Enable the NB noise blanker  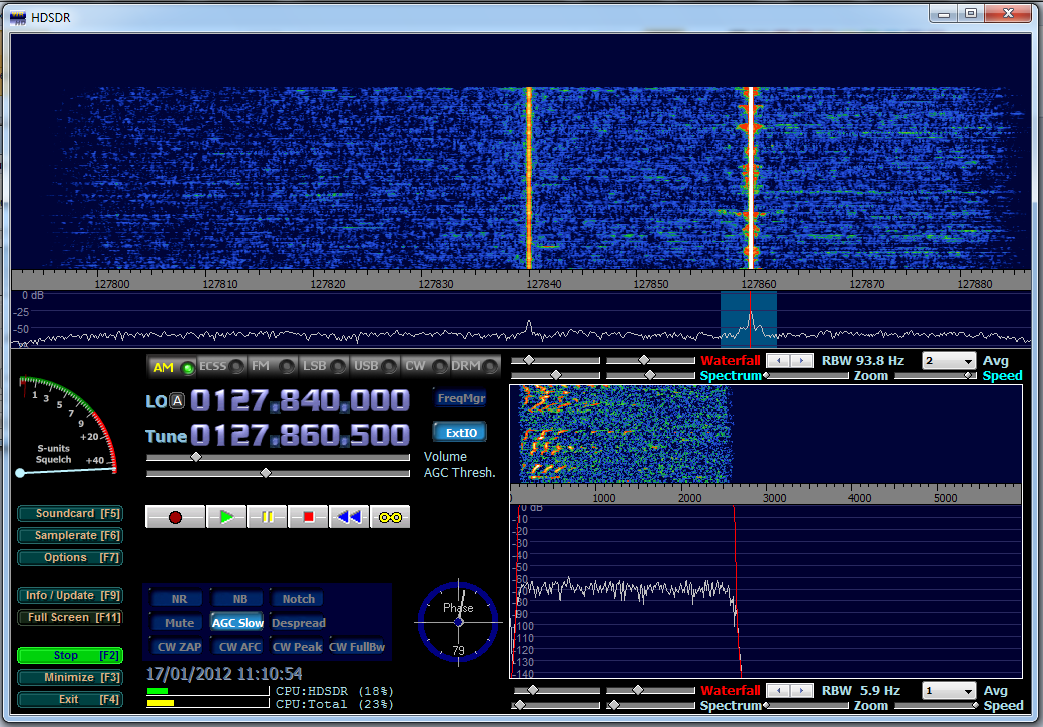point(239,599)
